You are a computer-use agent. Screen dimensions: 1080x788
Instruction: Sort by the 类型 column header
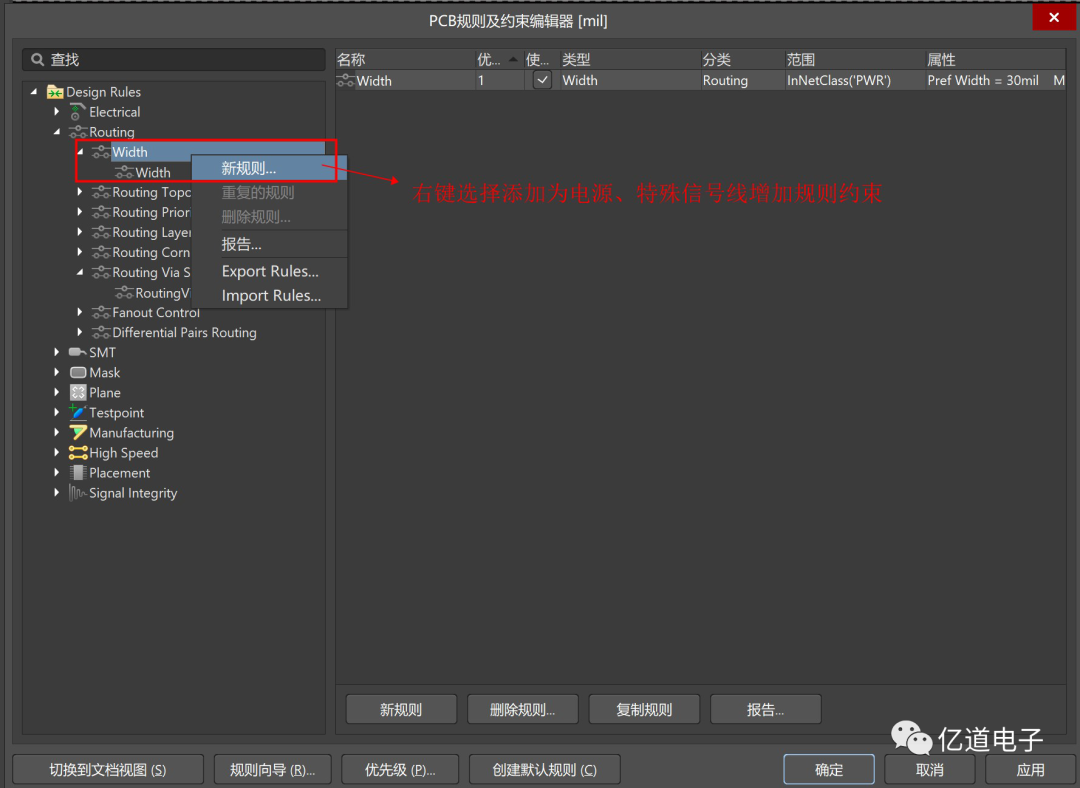(630, 60)
